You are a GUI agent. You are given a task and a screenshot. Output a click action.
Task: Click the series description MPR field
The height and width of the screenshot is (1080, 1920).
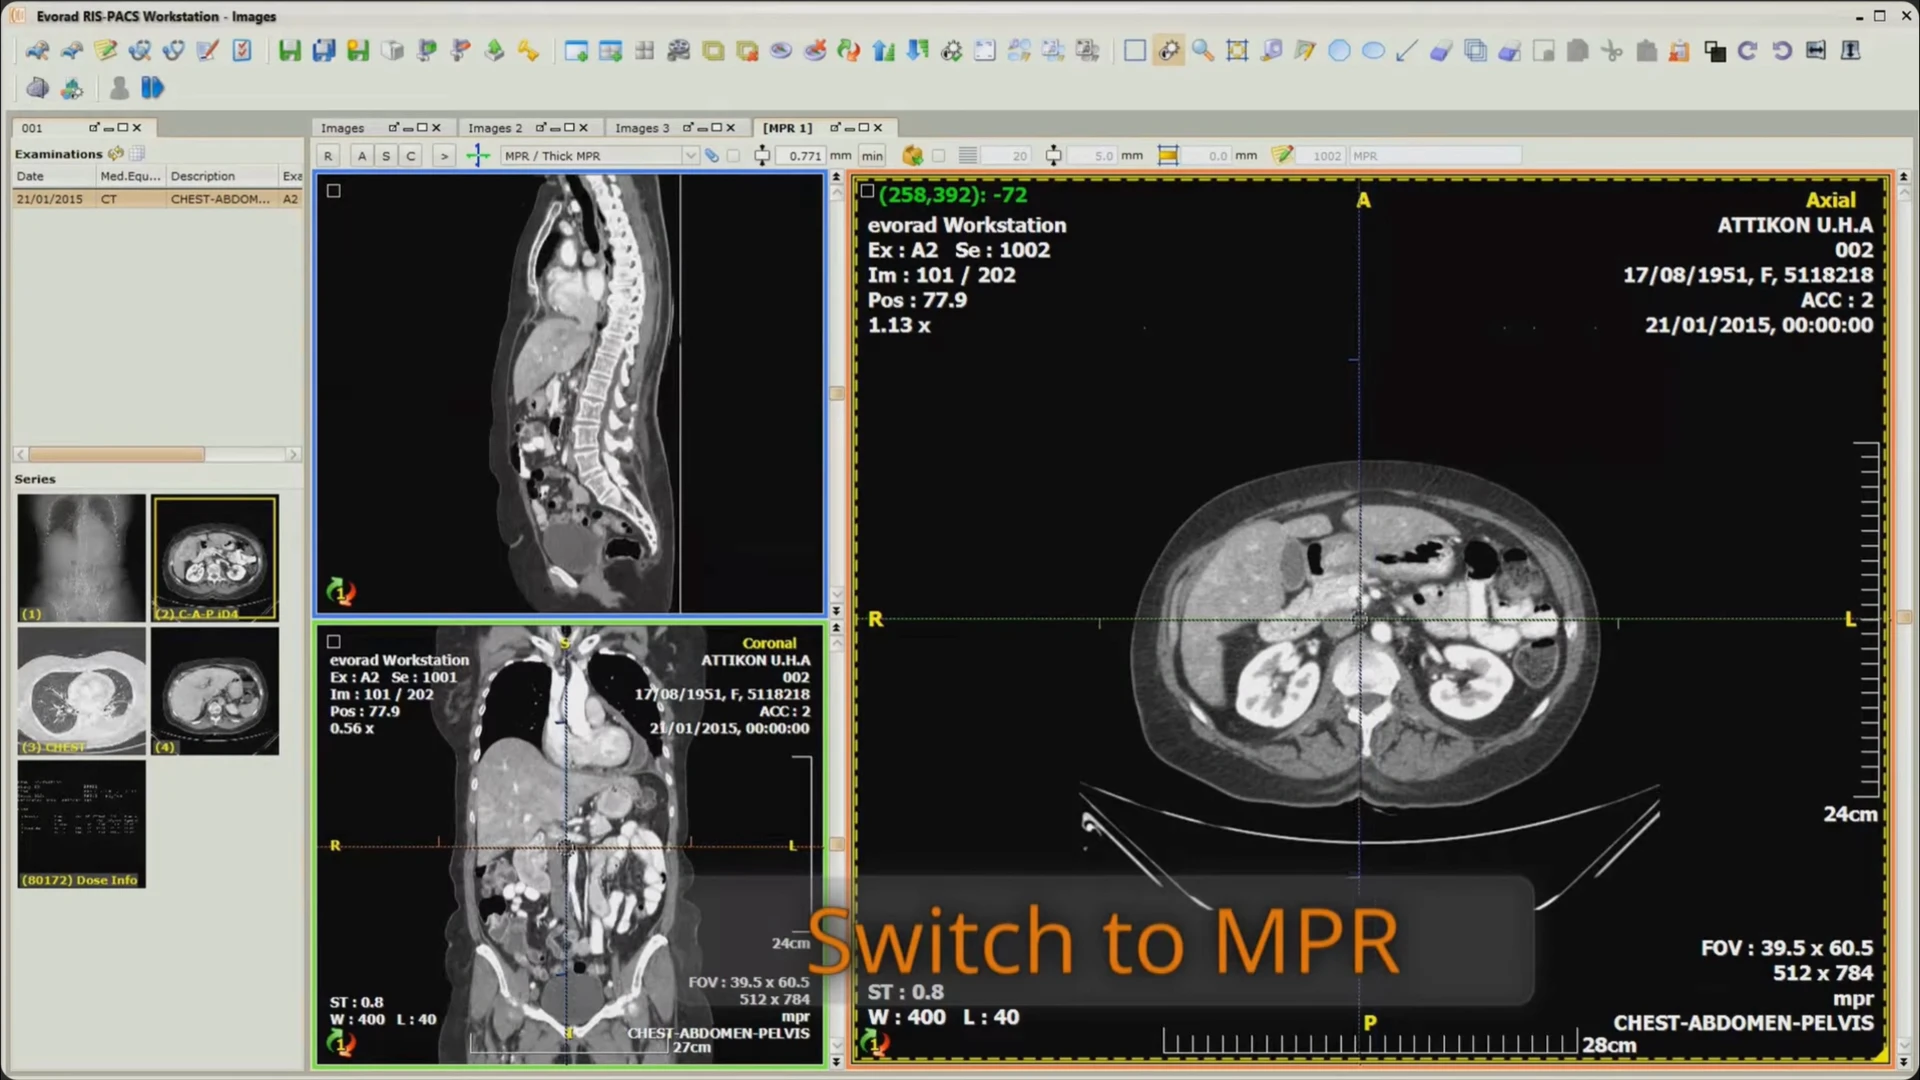tap(1435, 156)
